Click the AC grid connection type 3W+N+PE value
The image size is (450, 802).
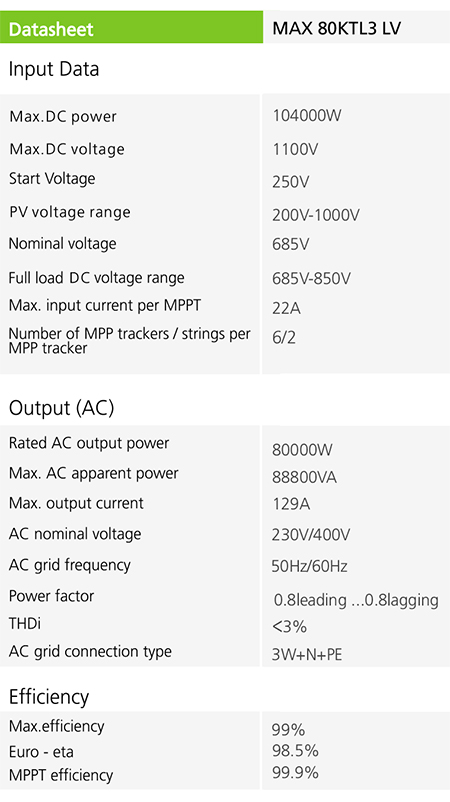pyautogui.click(x=307, y=655)
